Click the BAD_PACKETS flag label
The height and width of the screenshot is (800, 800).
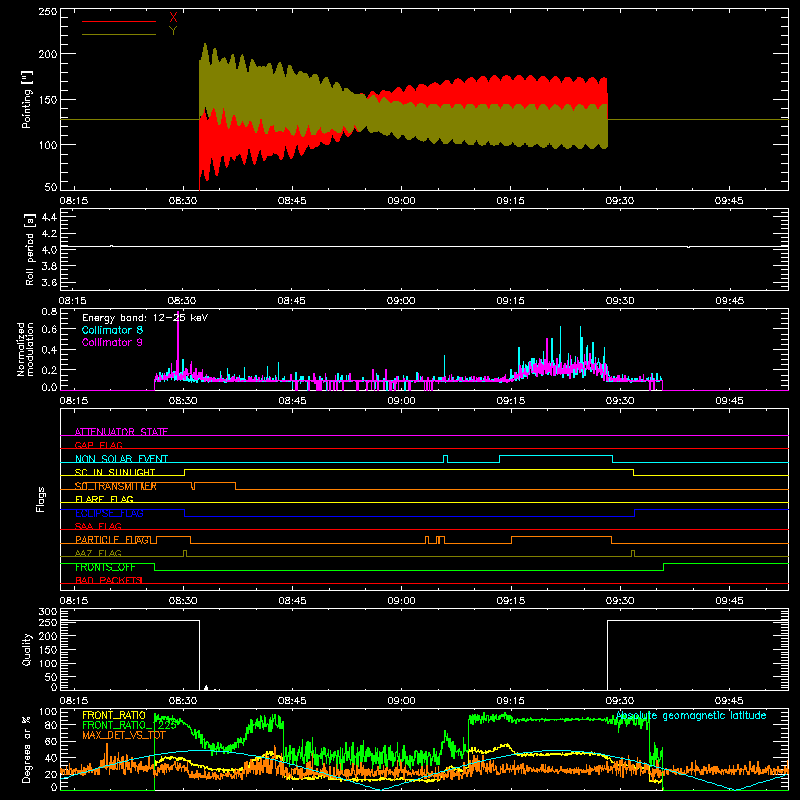[x=109, y=580]
